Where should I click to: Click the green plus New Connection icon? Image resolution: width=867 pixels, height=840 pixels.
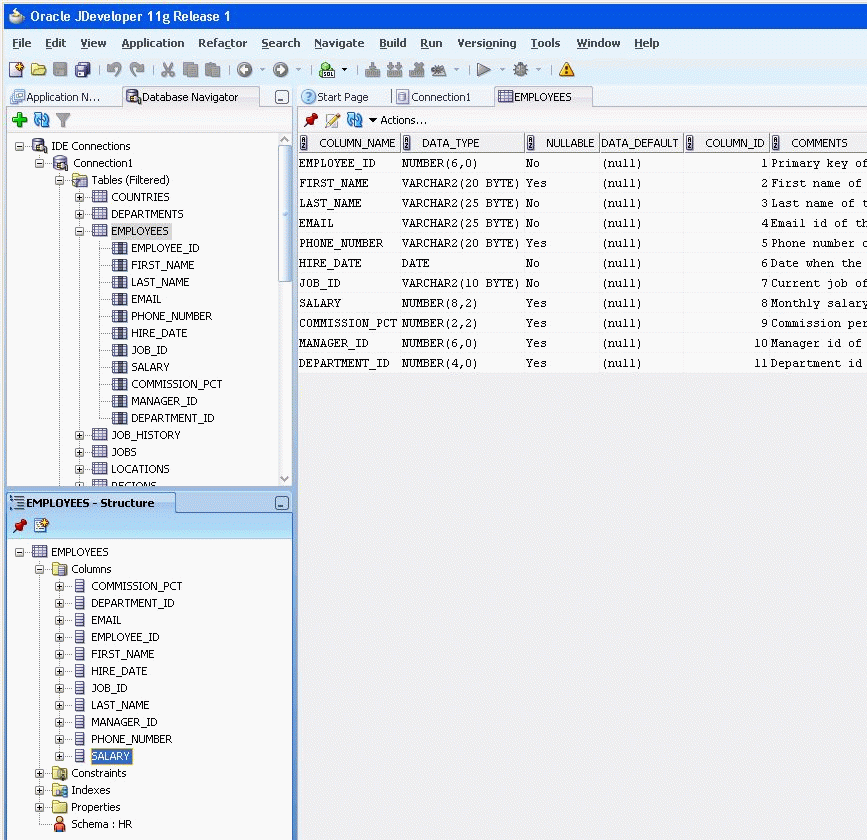19,120
